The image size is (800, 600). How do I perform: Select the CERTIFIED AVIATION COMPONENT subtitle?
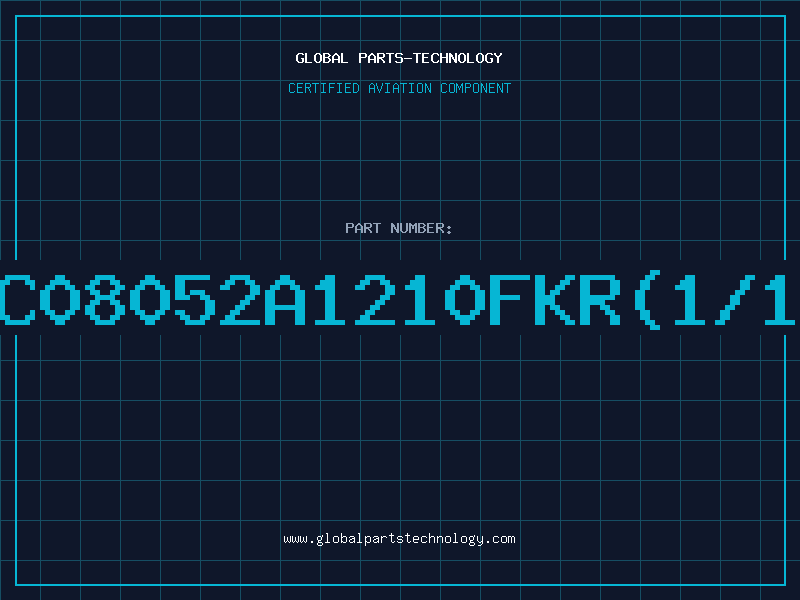point(399,88)
